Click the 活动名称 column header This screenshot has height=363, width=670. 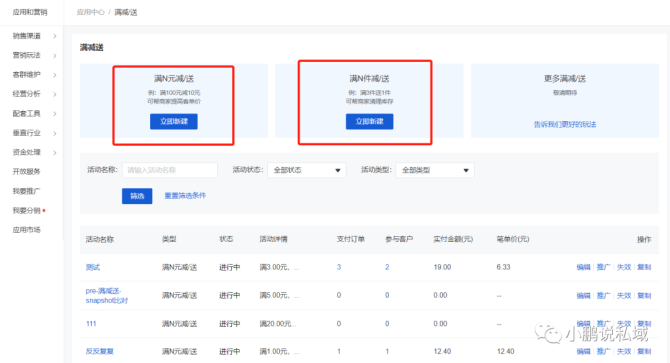(x=100, y=239)
